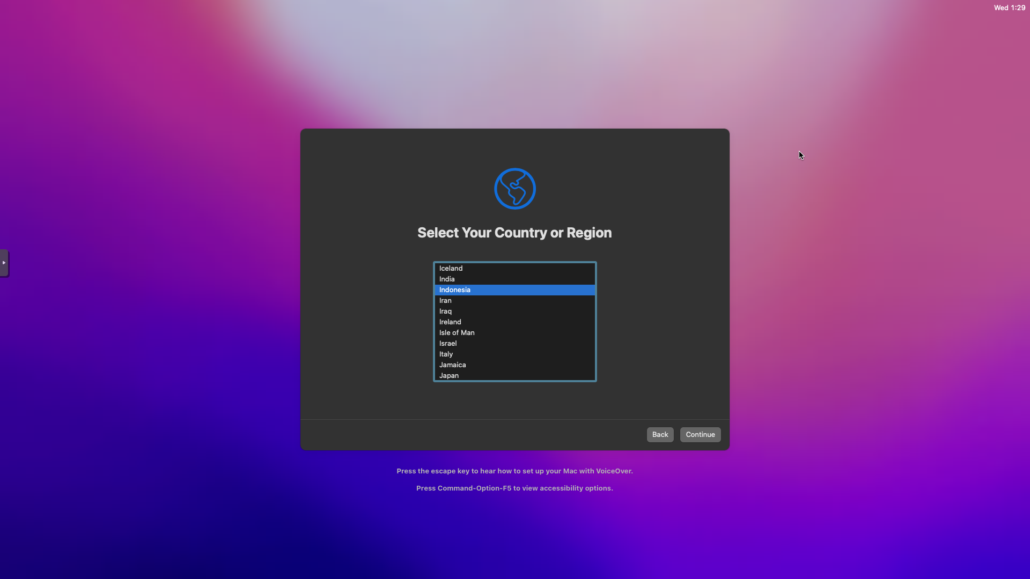1030x579 pixels.
Task: Select India in the country list
Action: pos(514,279)
